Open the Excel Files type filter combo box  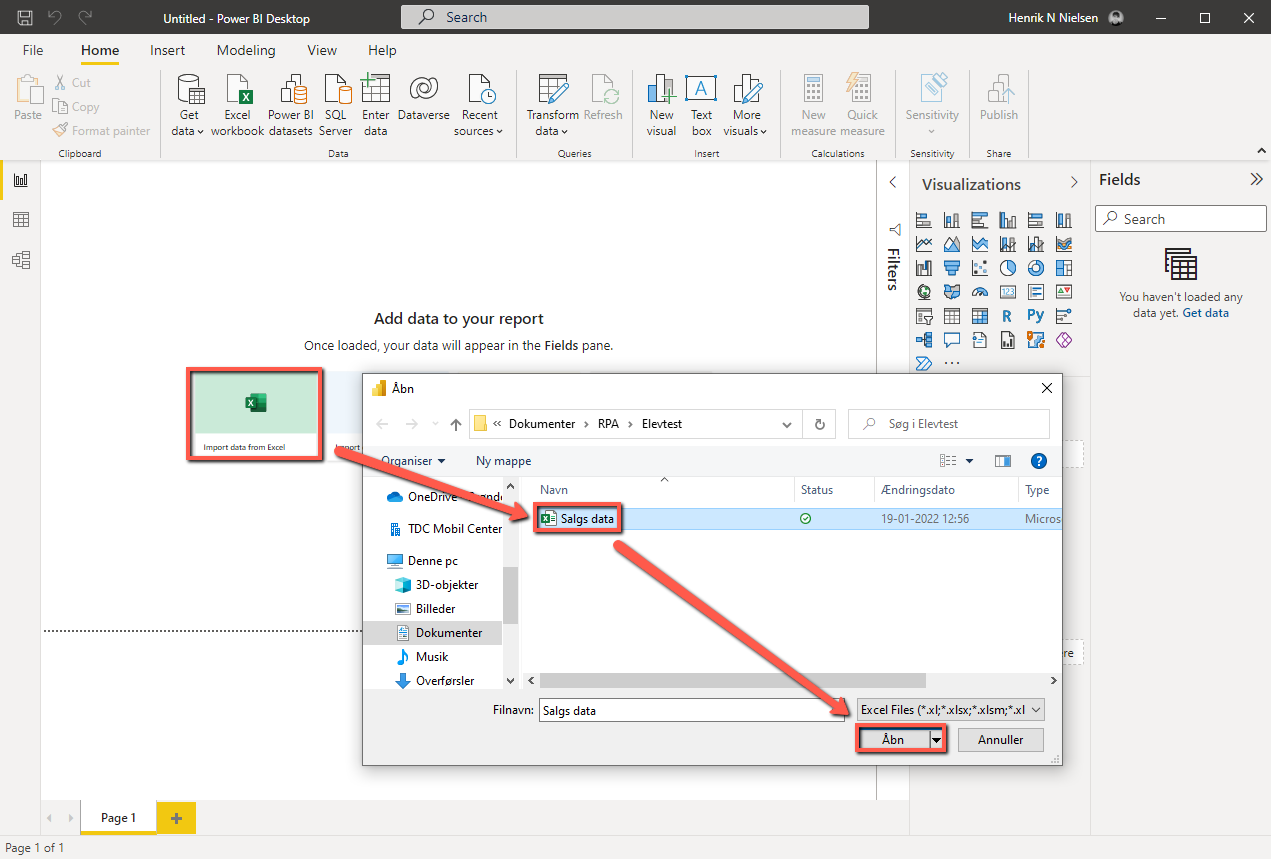click(951, 710)
